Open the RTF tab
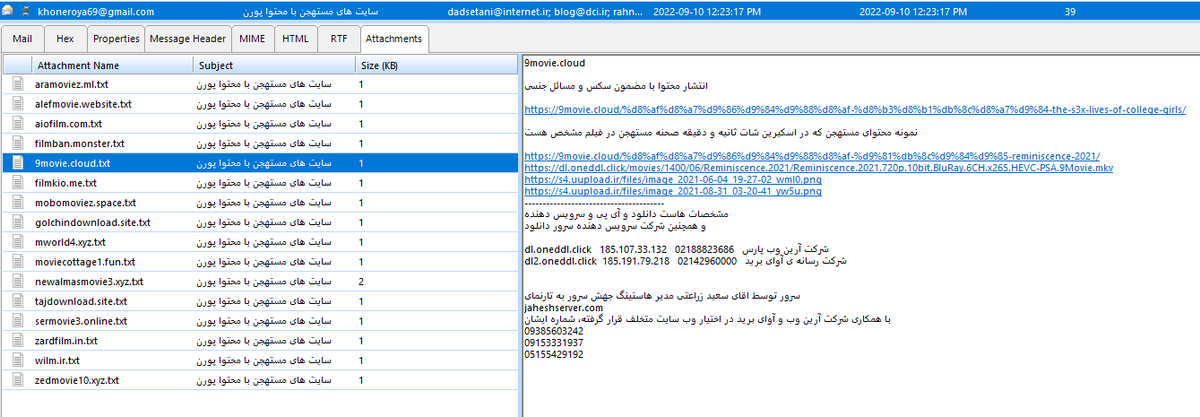 pos(337,39)
